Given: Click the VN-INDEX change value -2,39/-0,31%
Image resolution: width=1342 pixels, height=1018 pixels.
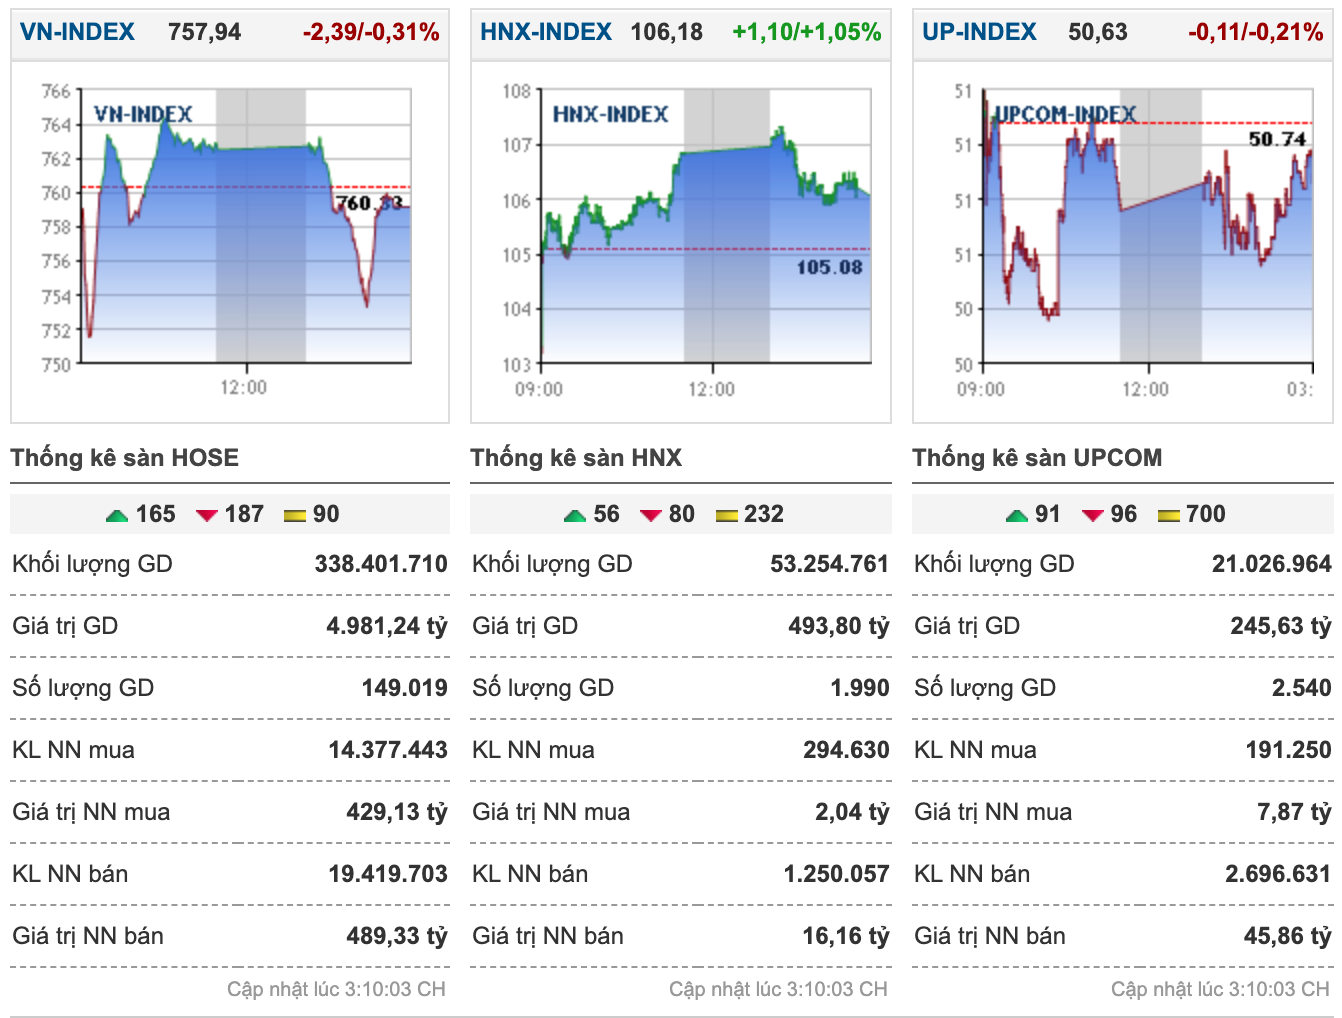Looking at the screenshot, I should coord(371,32).
